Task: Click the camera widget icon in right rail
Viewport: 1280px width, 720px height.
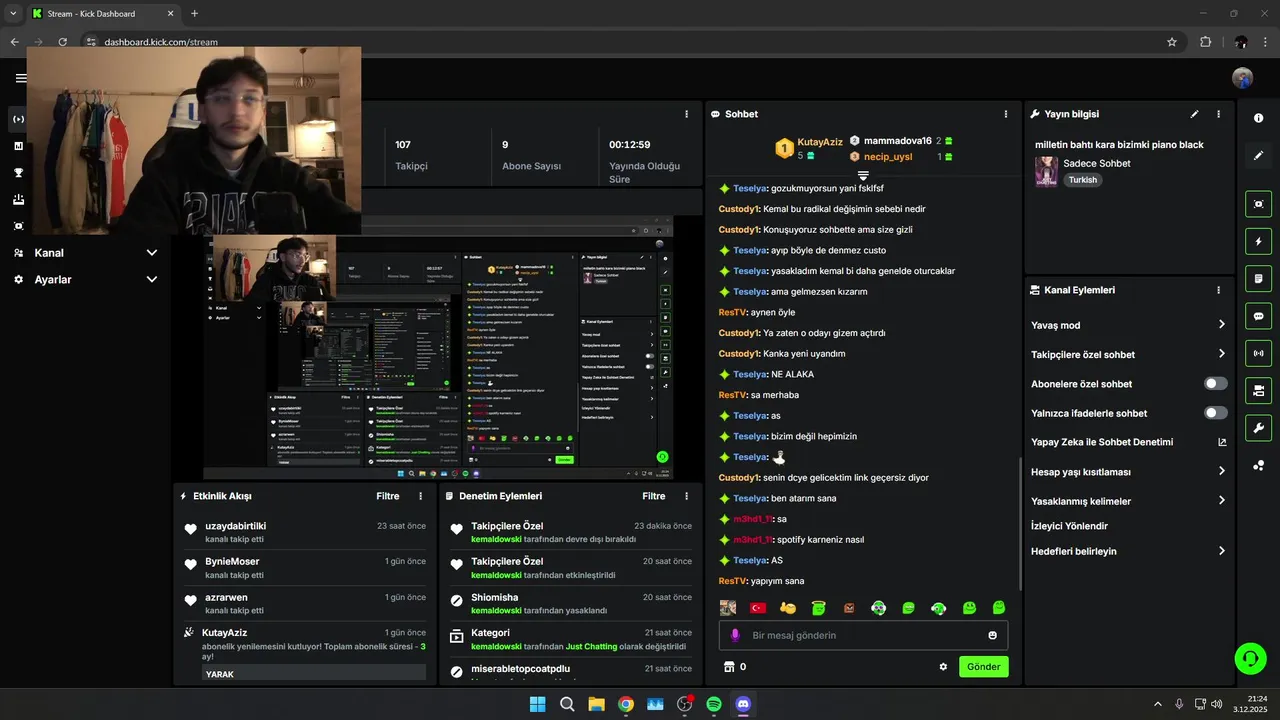Action: 1258,390
